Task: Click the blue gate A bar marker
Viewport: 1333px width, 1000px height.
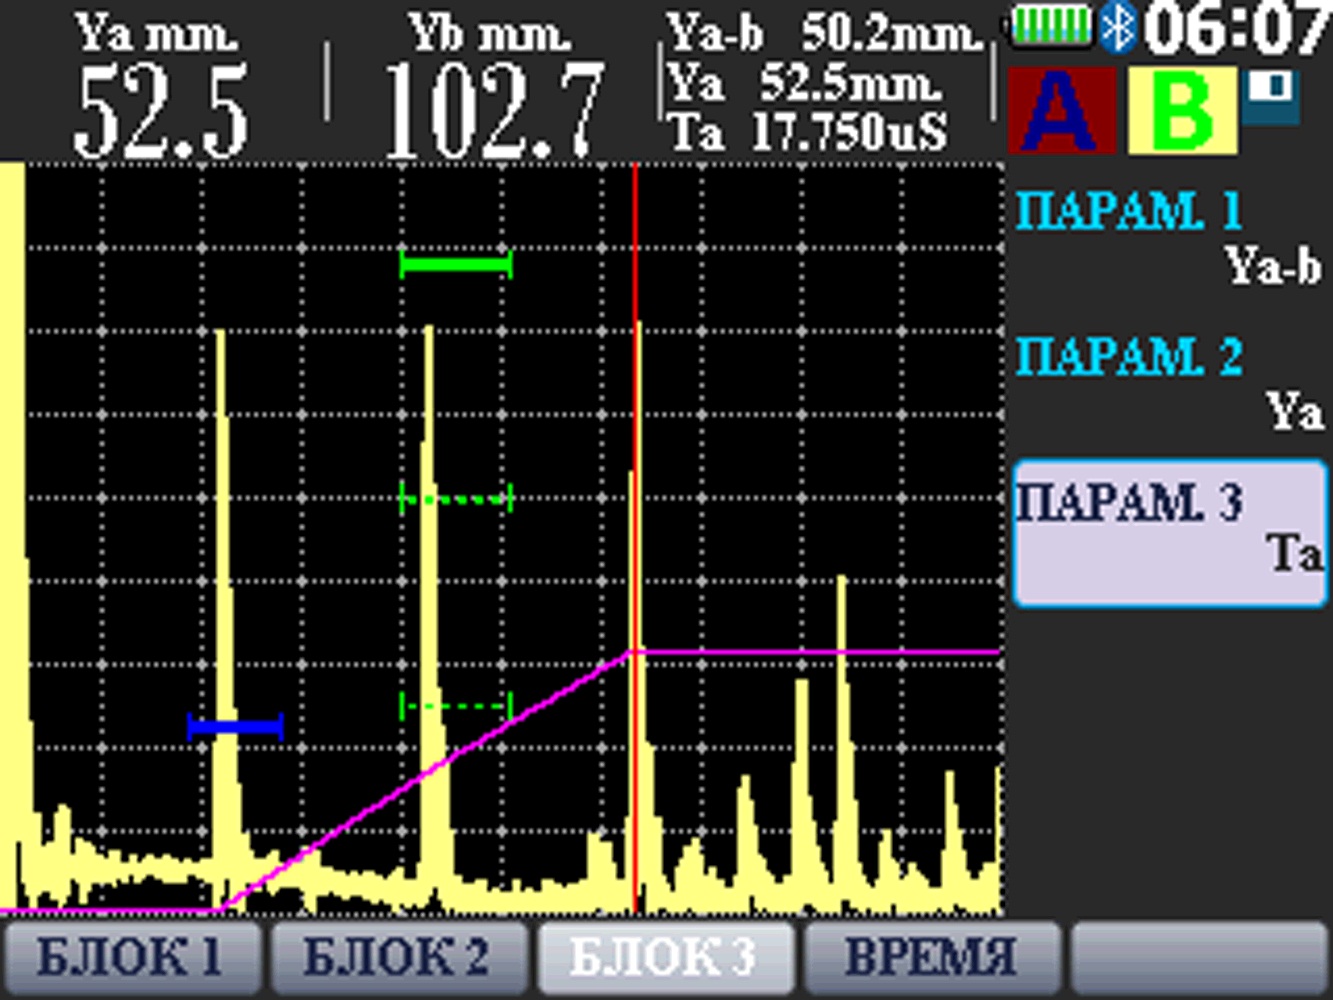Action: [236, 727]
